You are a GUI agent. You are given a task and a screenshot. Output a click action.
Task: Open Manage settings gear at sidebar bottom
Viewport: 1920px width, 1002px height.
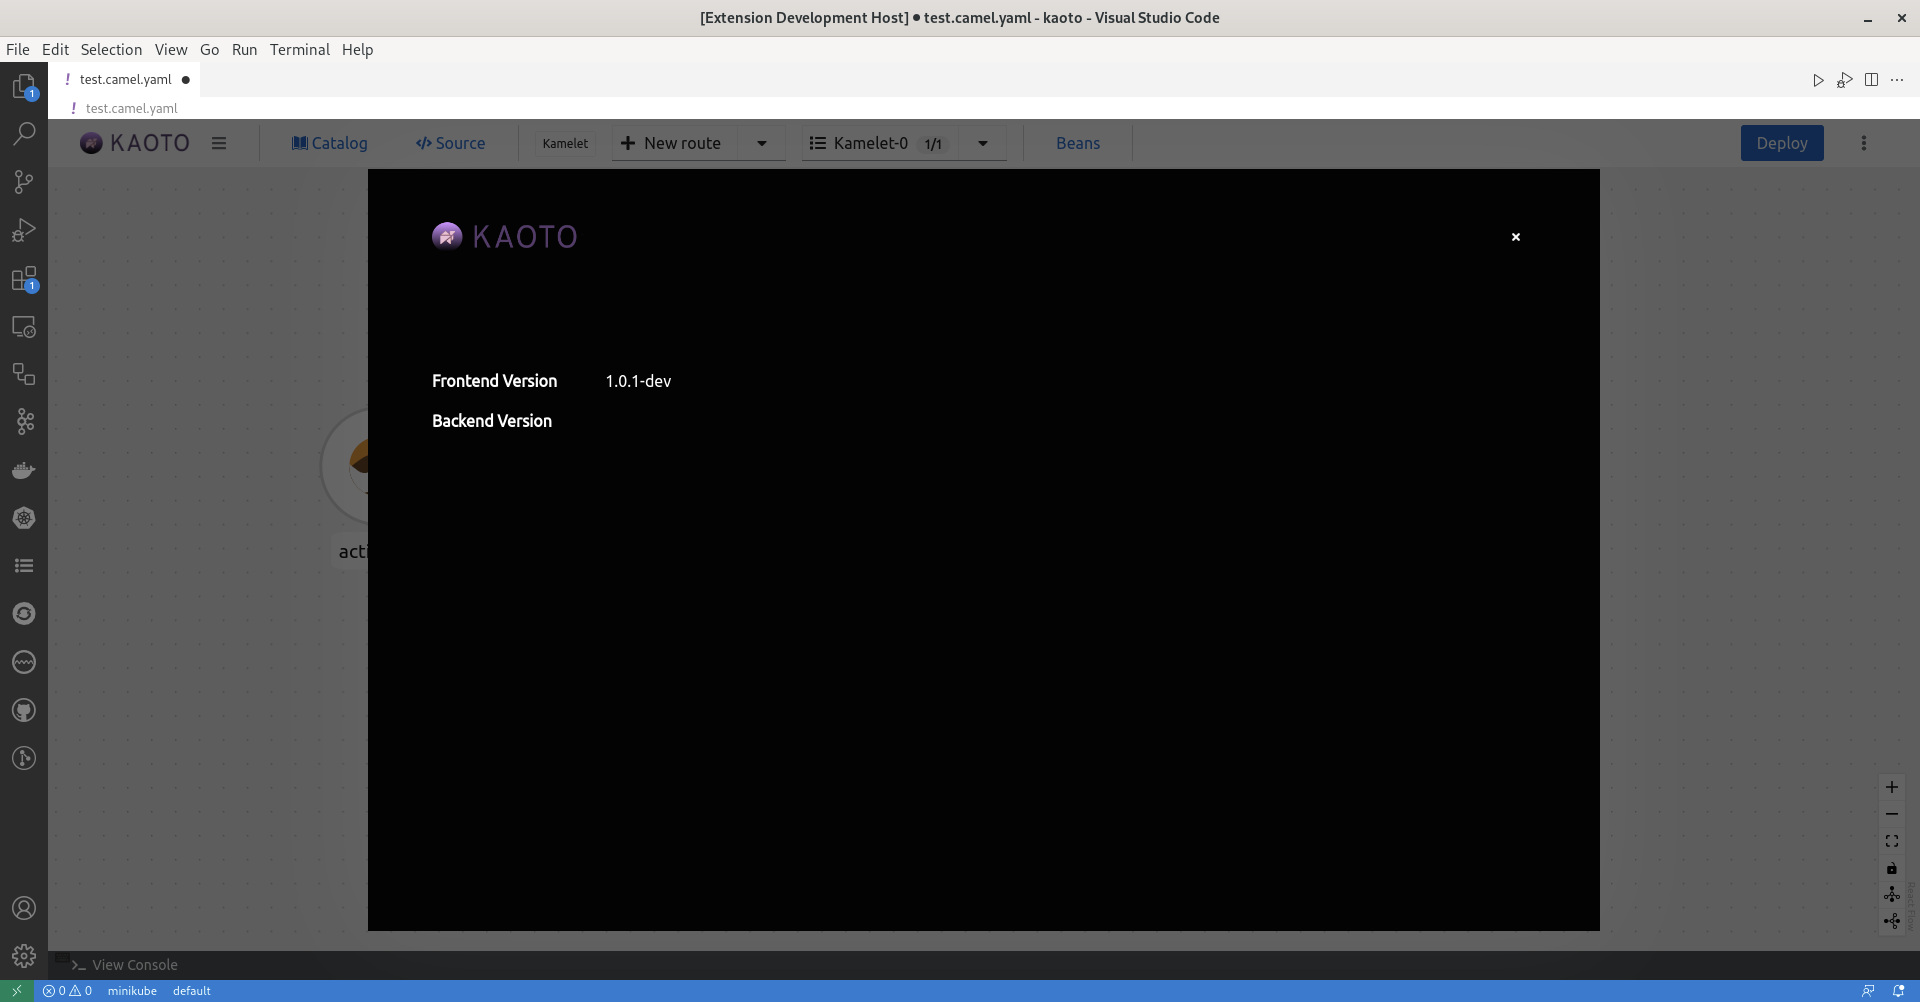pos(24,955)
